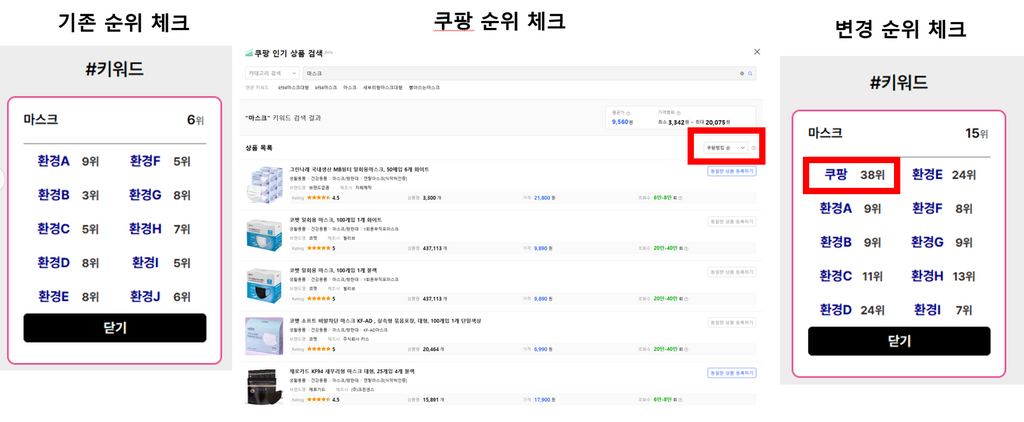Select 환경E 24위 in the 변경 순위 panel
The image size is (1024, 422).
[x=944, y=174]
